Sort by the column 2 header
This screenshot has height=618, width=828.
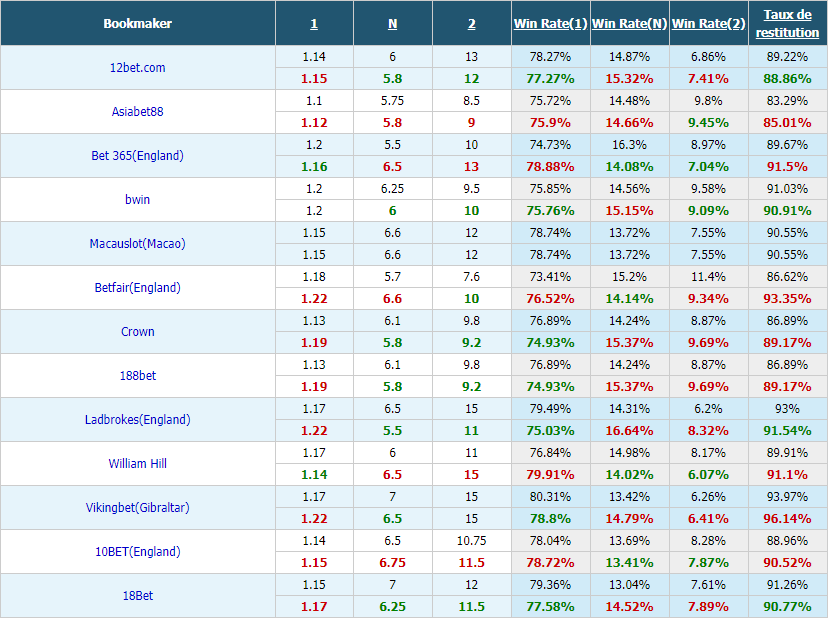[472, 24]
